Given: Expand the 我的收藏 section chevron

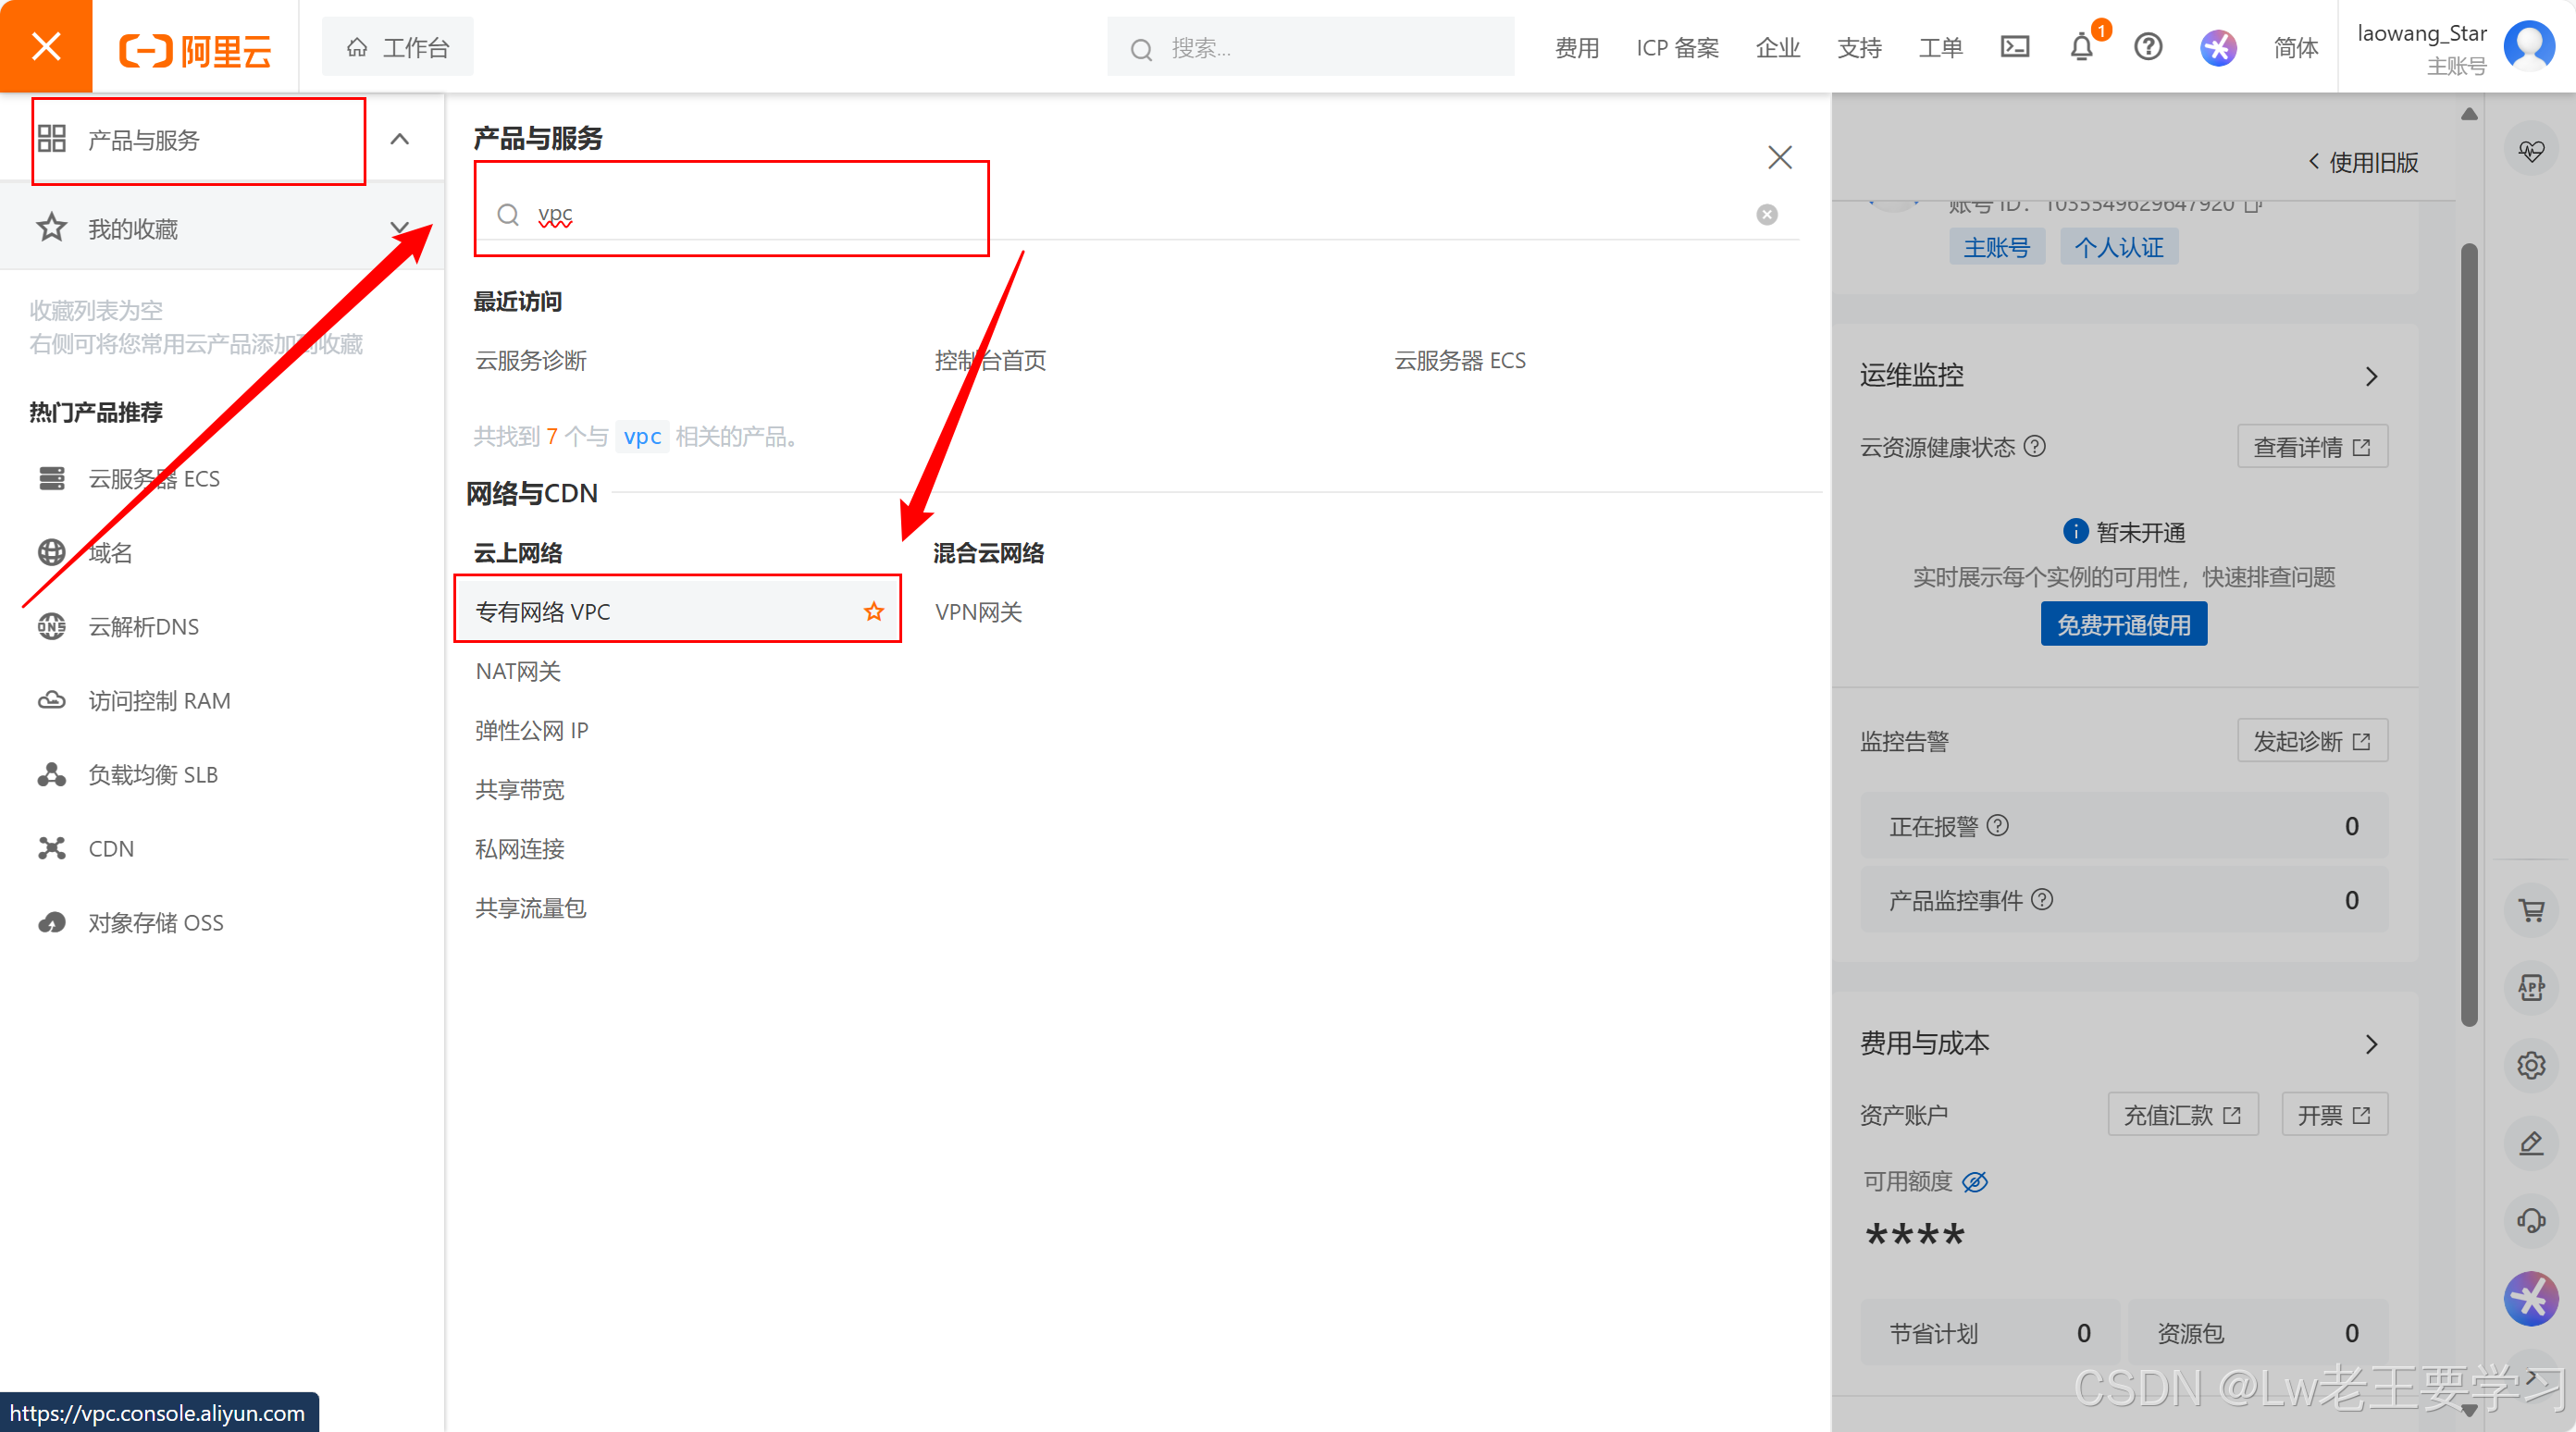Looking at the screenshot, I should tap(399, 228).
